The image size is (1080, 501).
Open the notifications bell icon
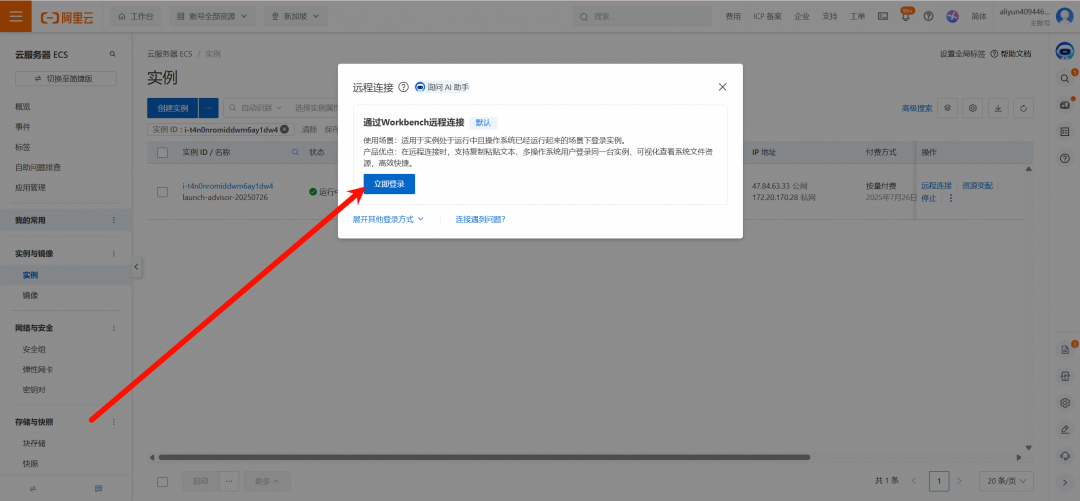tap(905, 17)
